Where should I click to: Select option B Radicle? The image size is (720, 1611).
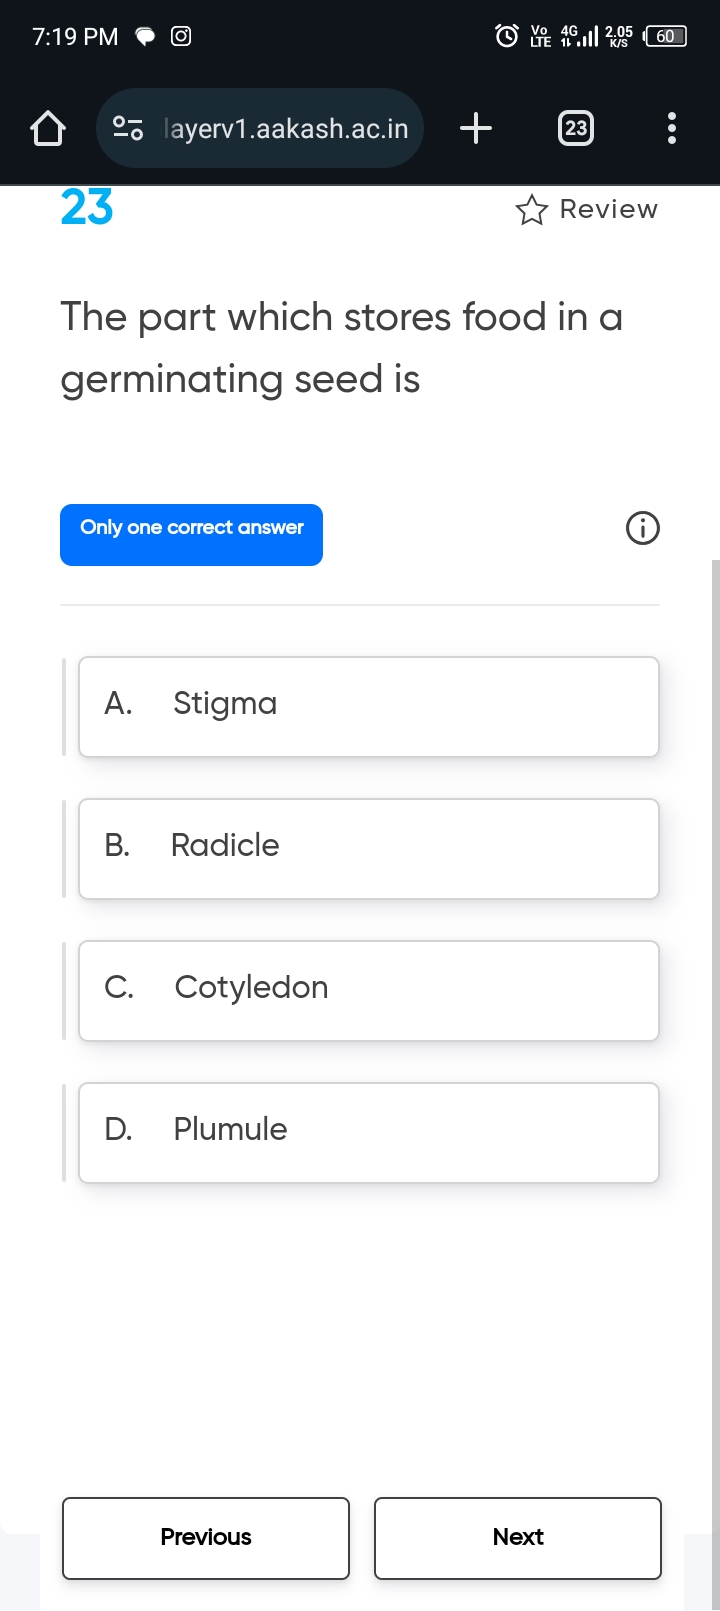368,848
